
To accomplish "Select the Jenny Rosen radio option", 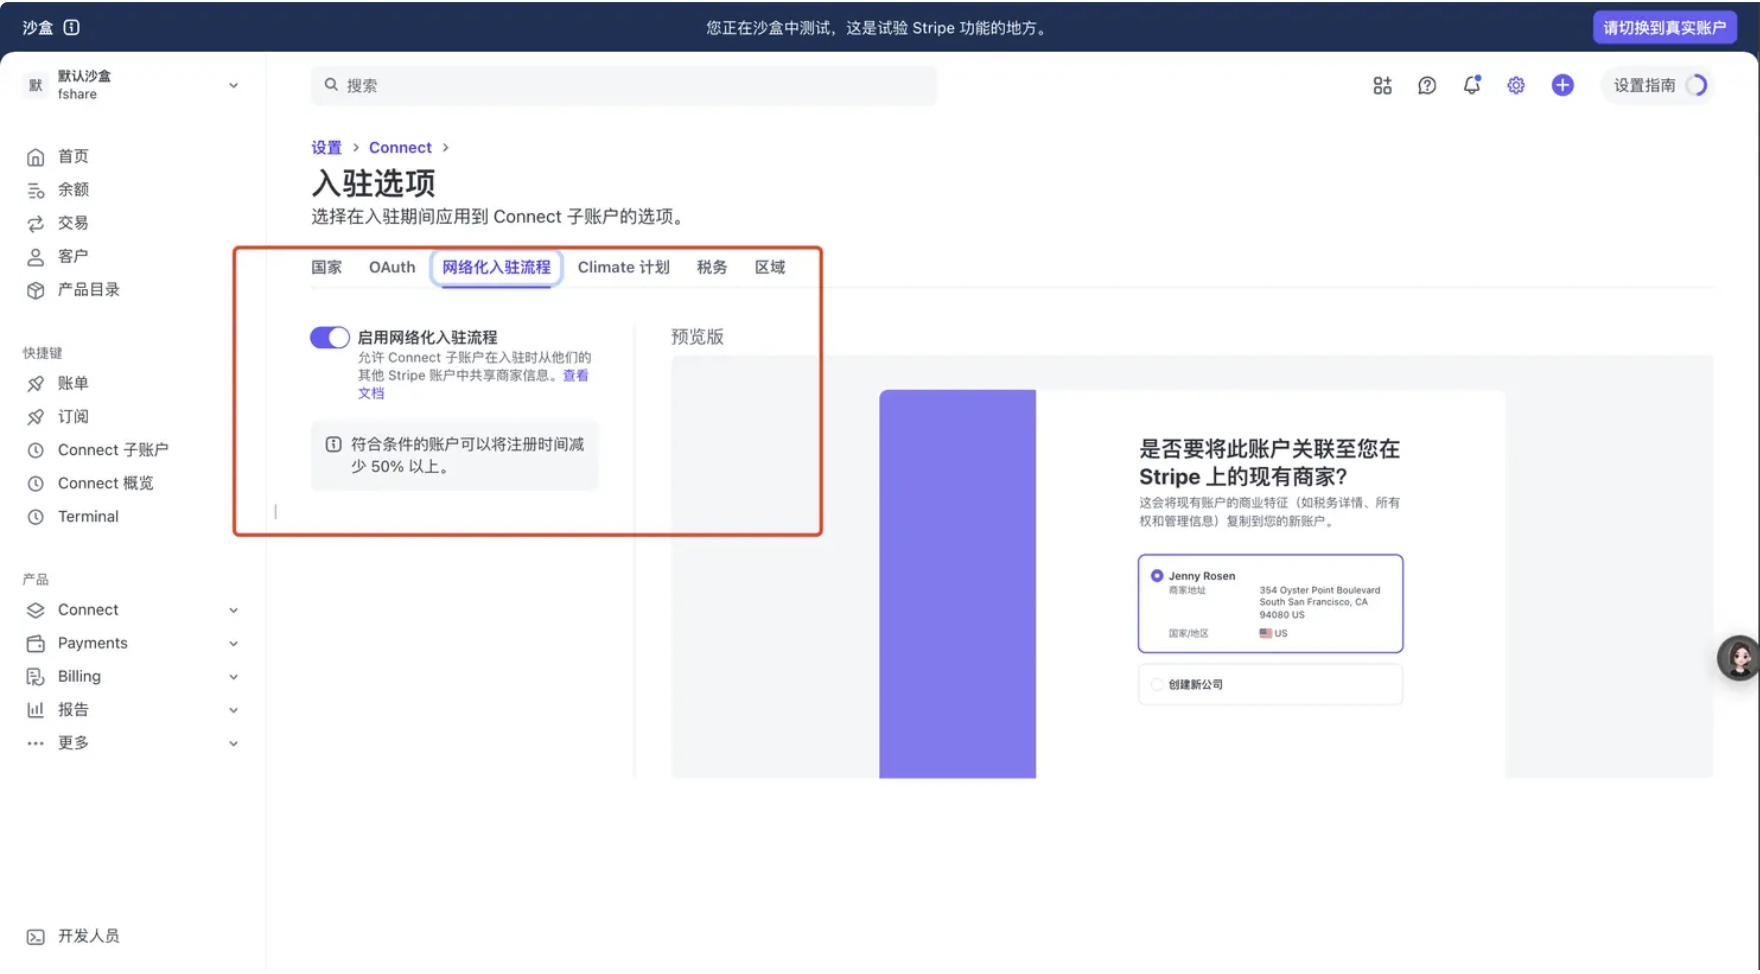I will click(1157, 576).
